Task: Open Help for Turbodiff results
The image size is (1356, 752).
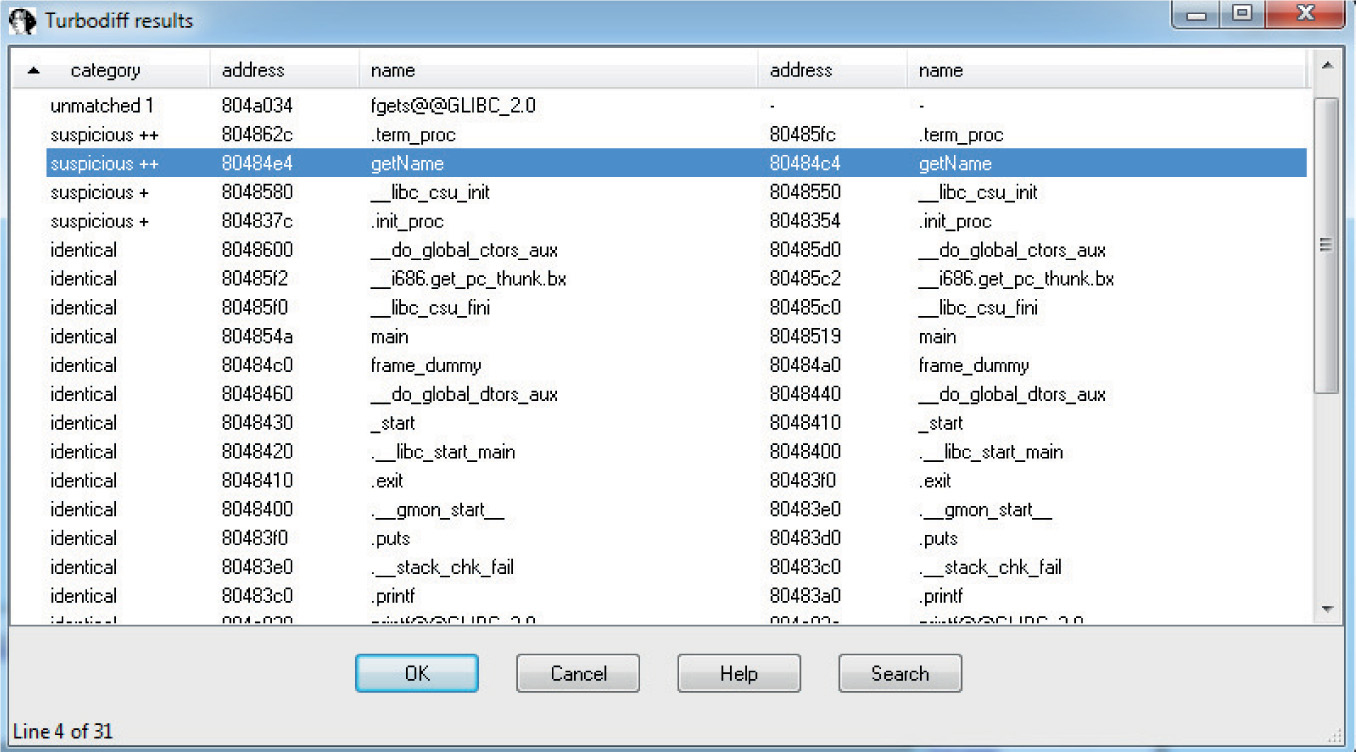Action: (x=739, y=673)
